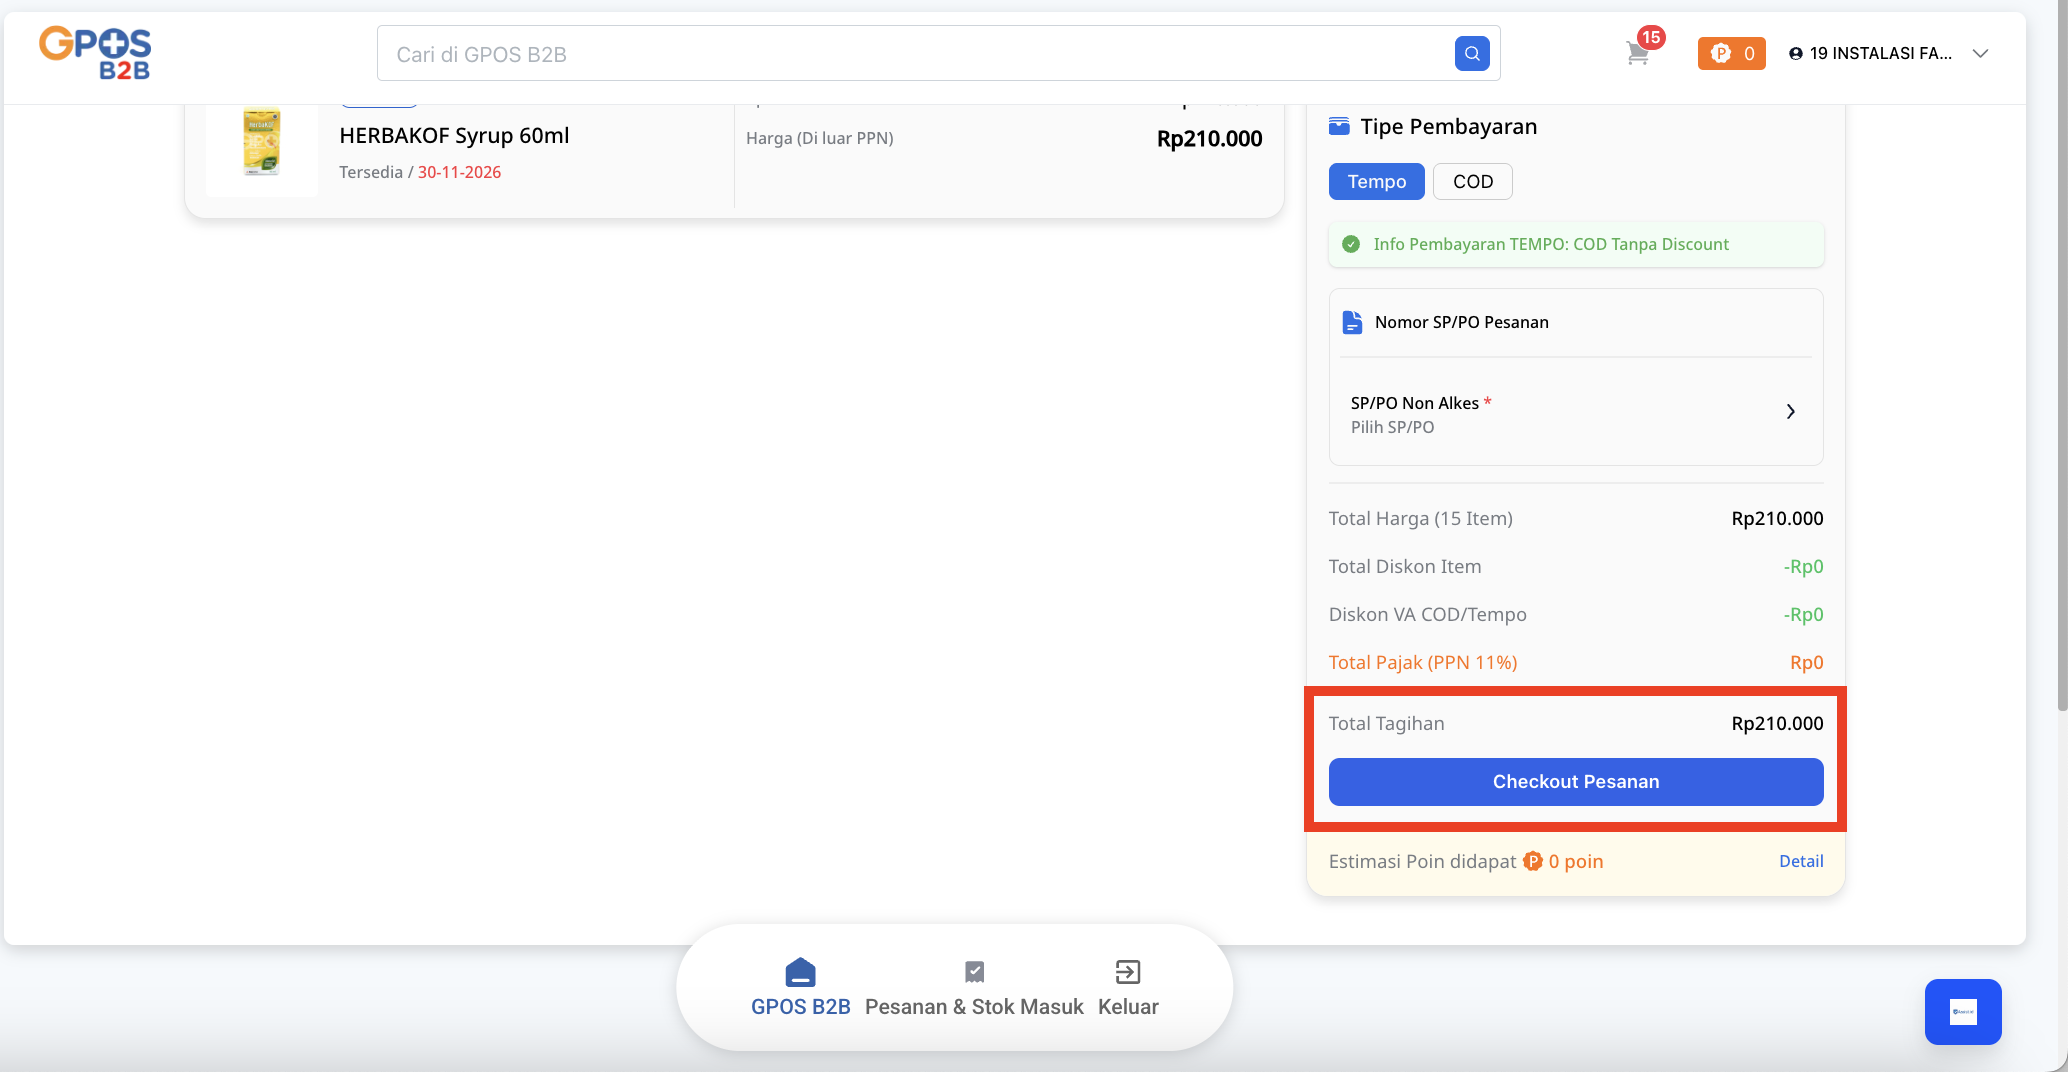The width and height of the screenshot is (2068, 1072).
Task: Select COD payment type
Action: (1472, 182)
